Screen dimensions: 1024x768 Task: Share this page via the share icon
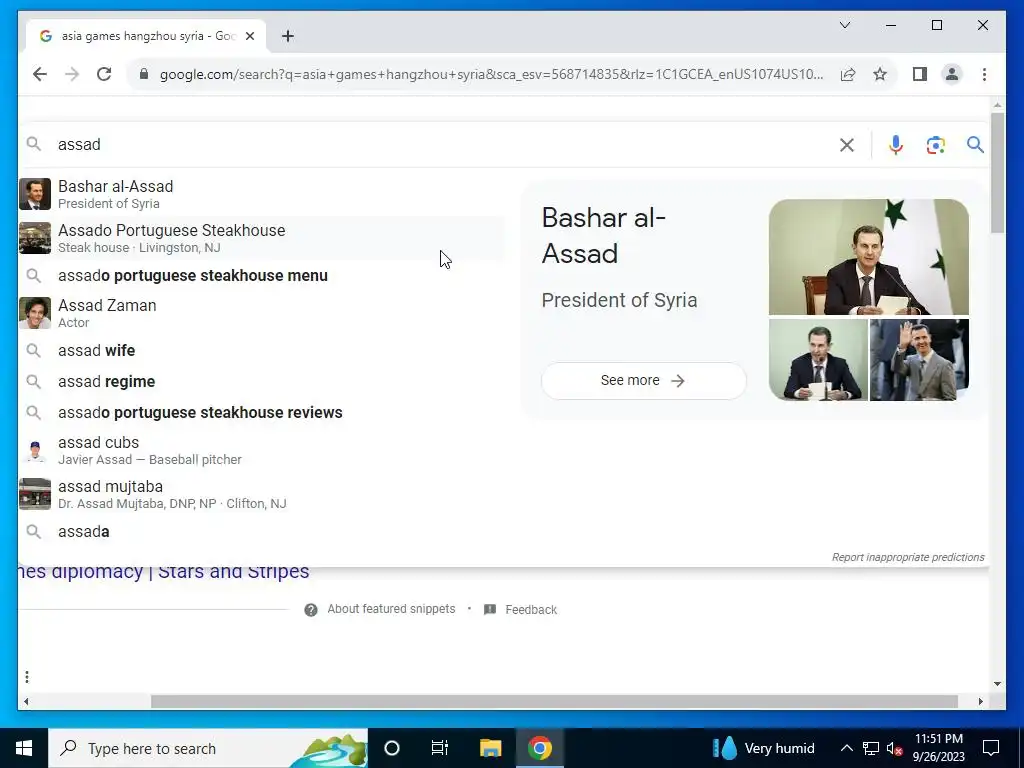tap(848, 74)
